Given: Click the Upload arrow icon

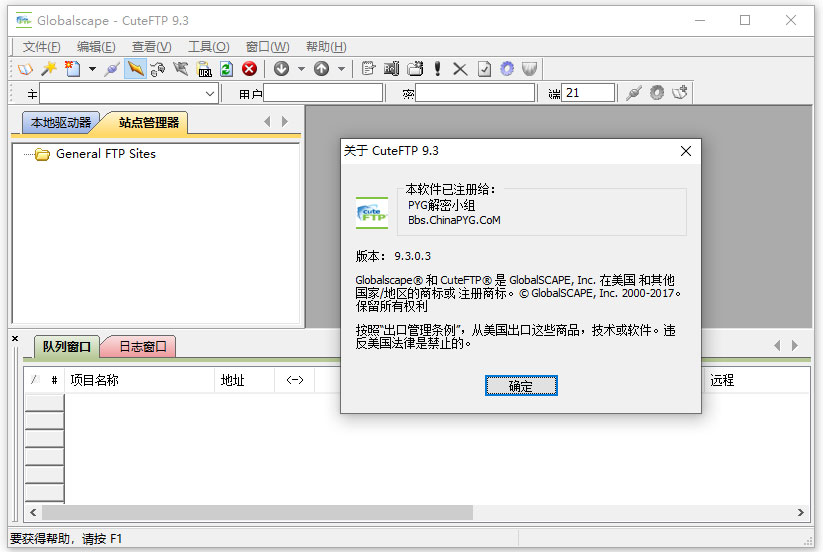Looking at the screenshot, I should tap(321, 69).
